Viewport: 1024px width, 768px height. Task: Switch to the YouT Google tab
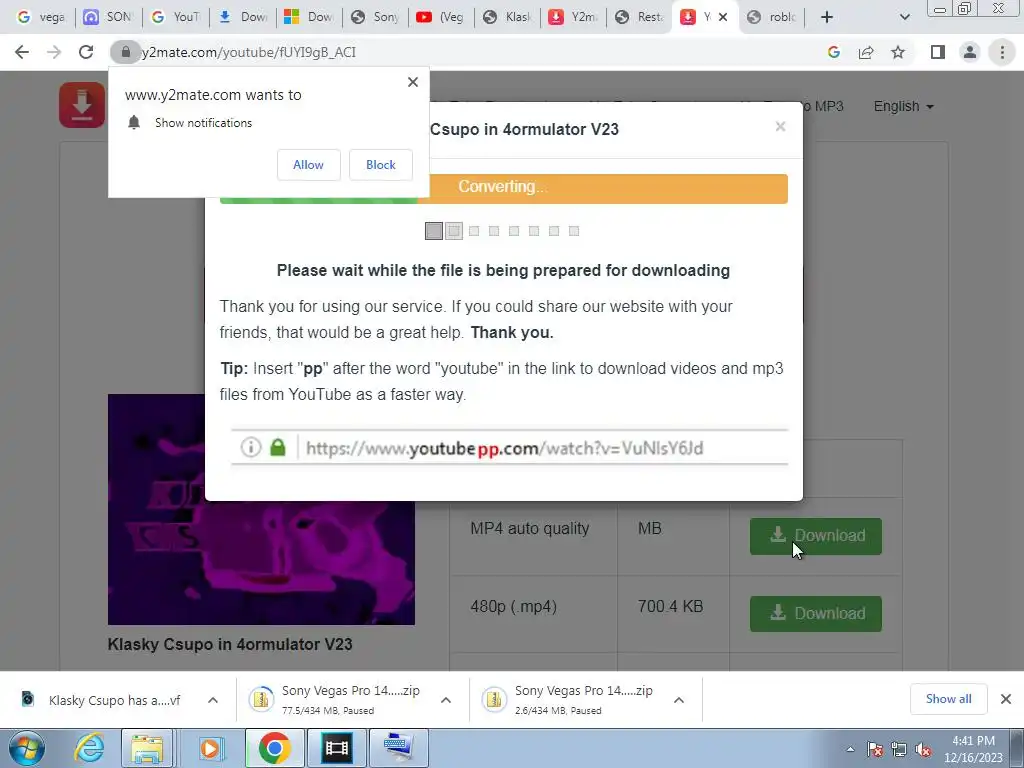point(175,17)
